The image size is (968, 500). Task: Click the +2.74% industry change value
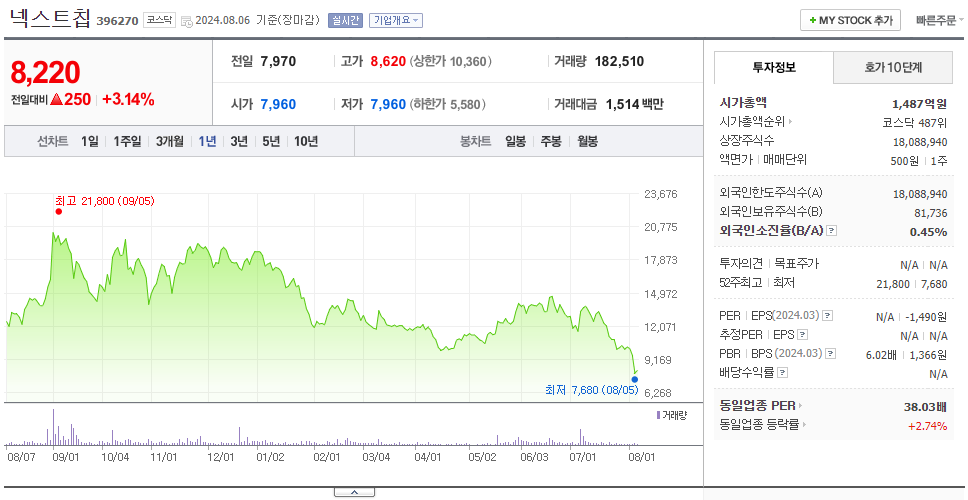927,425
